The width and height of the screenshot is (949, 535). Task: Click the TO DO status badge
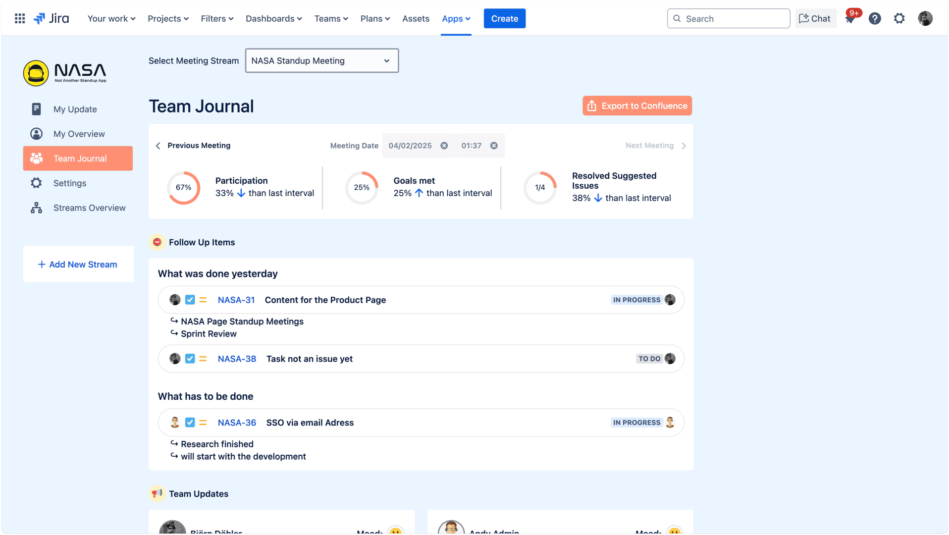649,358
